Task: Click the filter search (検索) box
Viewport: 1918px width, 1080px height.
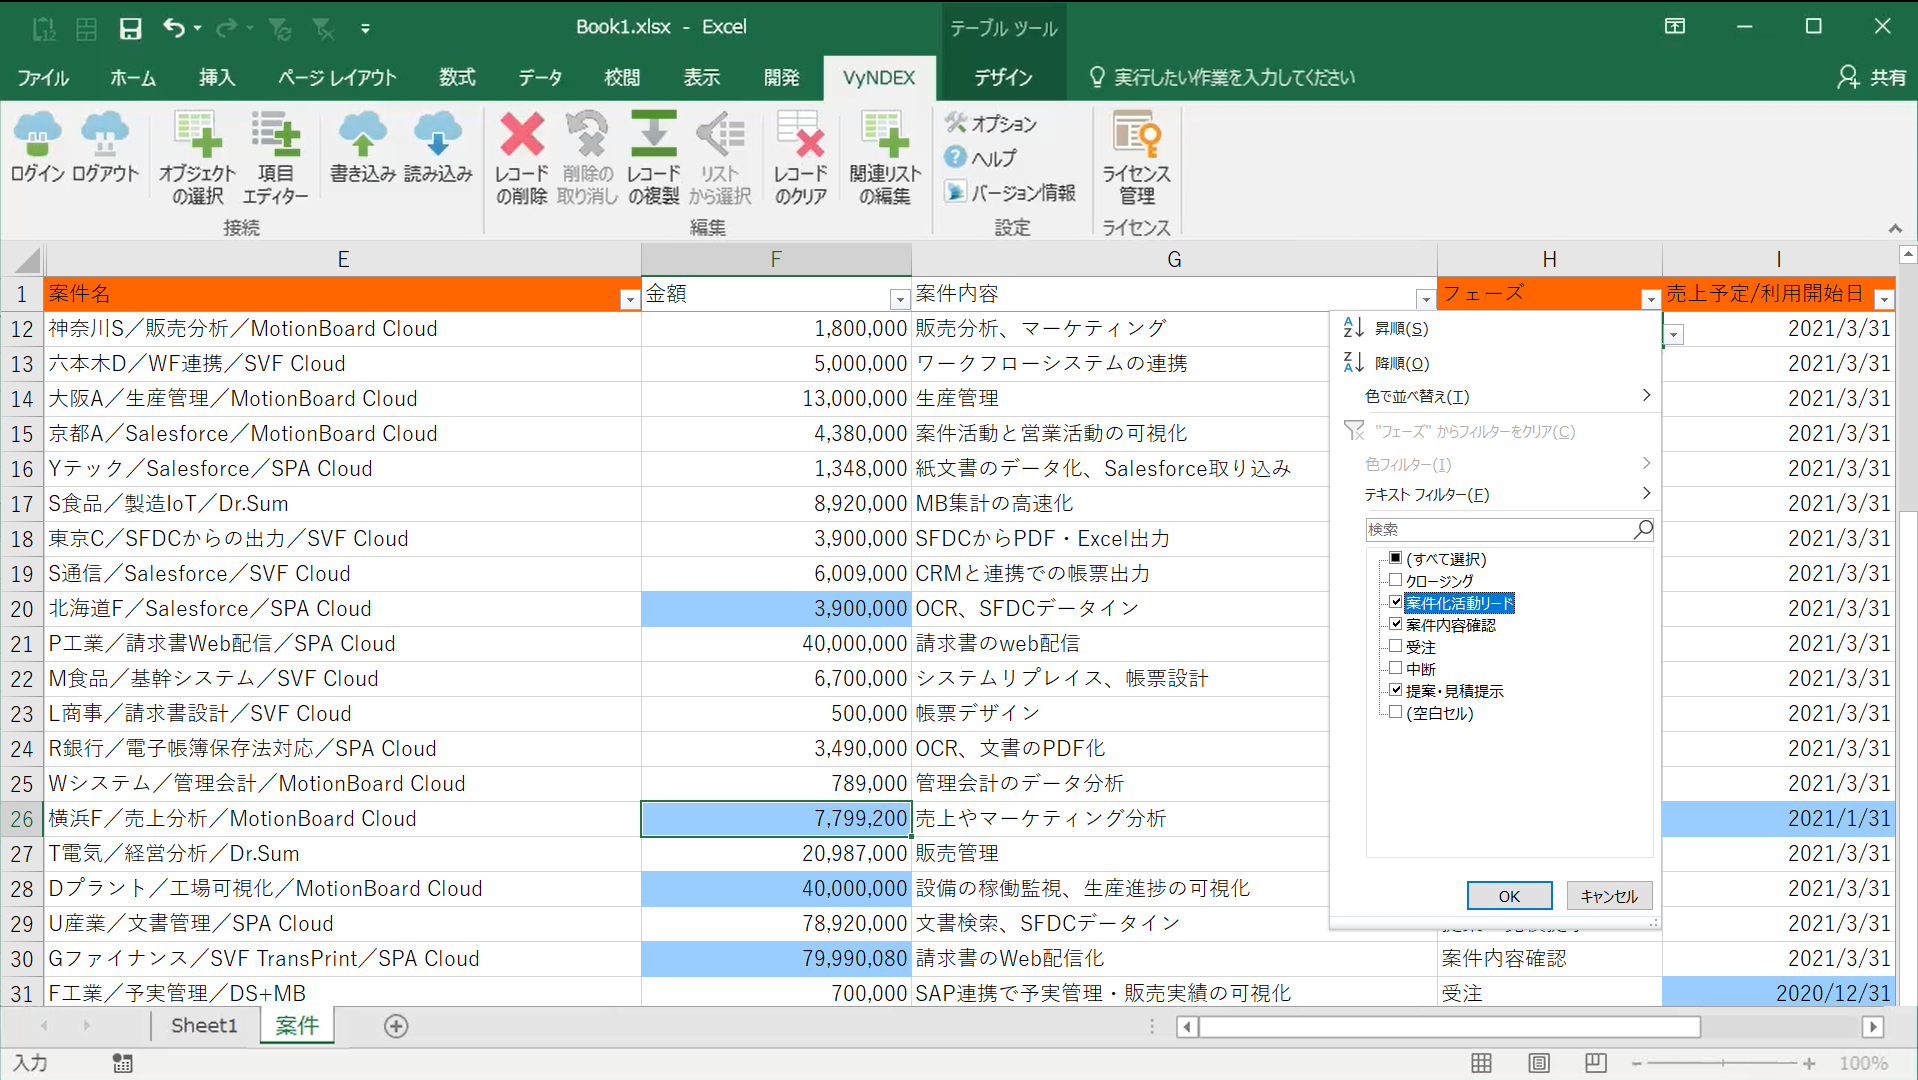Action: 1498,529
